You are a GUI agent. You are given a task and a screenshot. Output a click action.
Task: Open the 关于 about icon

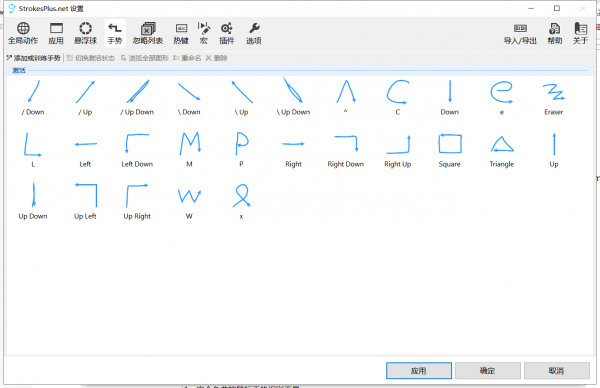[580, 33]
